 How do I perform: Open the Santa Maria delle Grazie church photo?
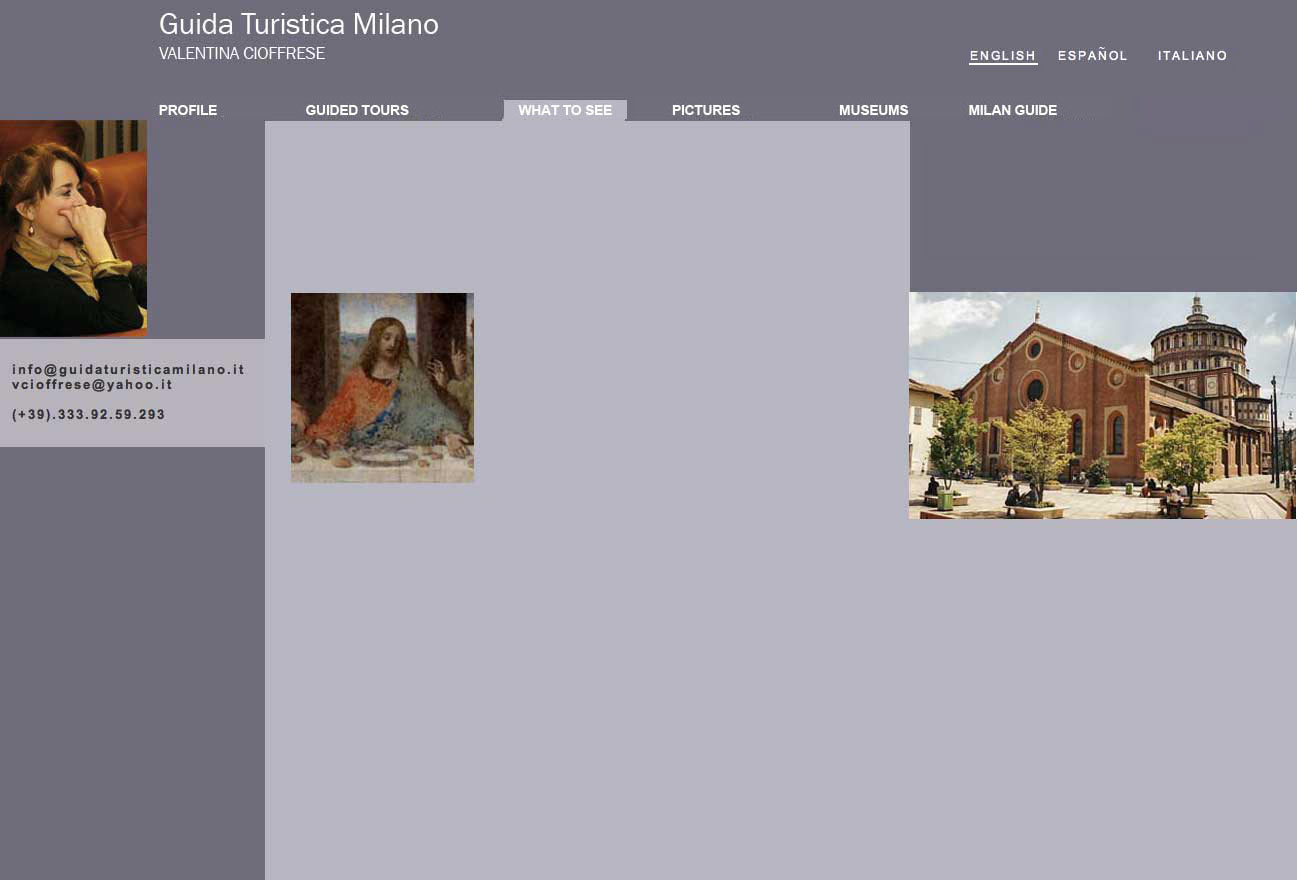(x=1103, y=405)
